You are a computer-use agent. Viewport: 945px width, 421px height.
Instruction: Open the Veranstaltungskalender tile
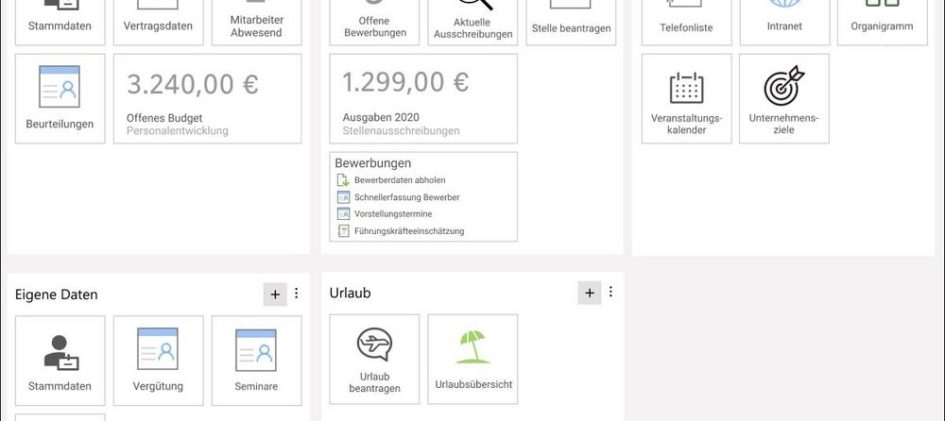686,99
